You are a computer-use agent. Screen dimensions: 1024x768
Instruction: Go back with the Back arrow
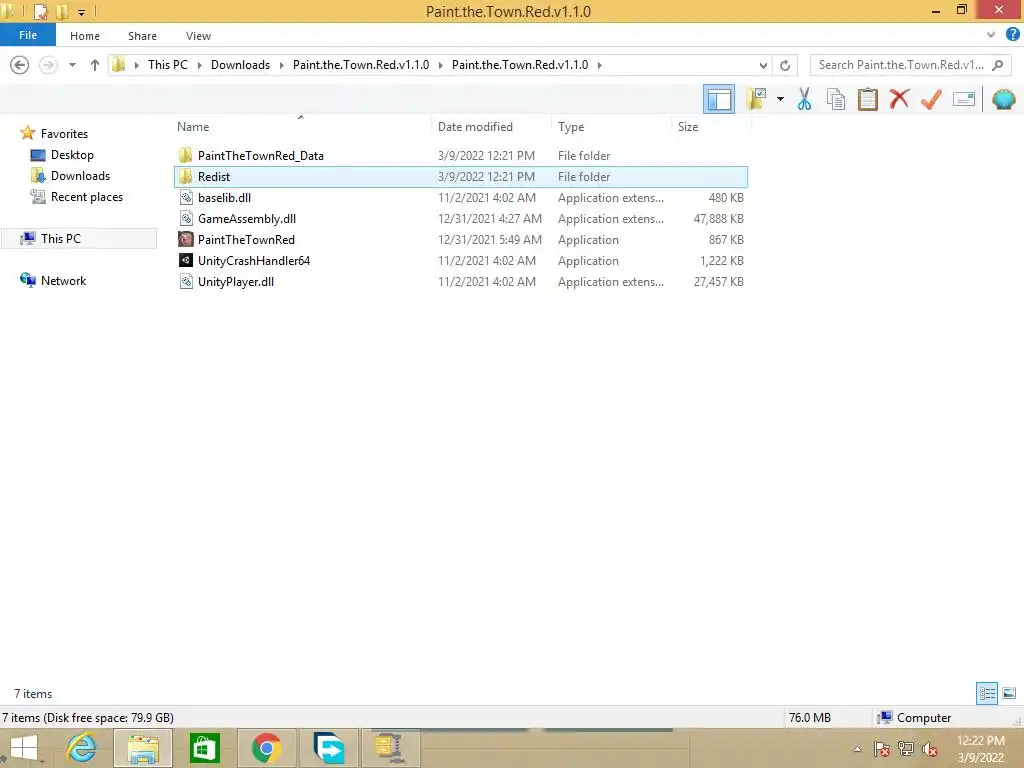pyautogui.click(x=20, y=65)
